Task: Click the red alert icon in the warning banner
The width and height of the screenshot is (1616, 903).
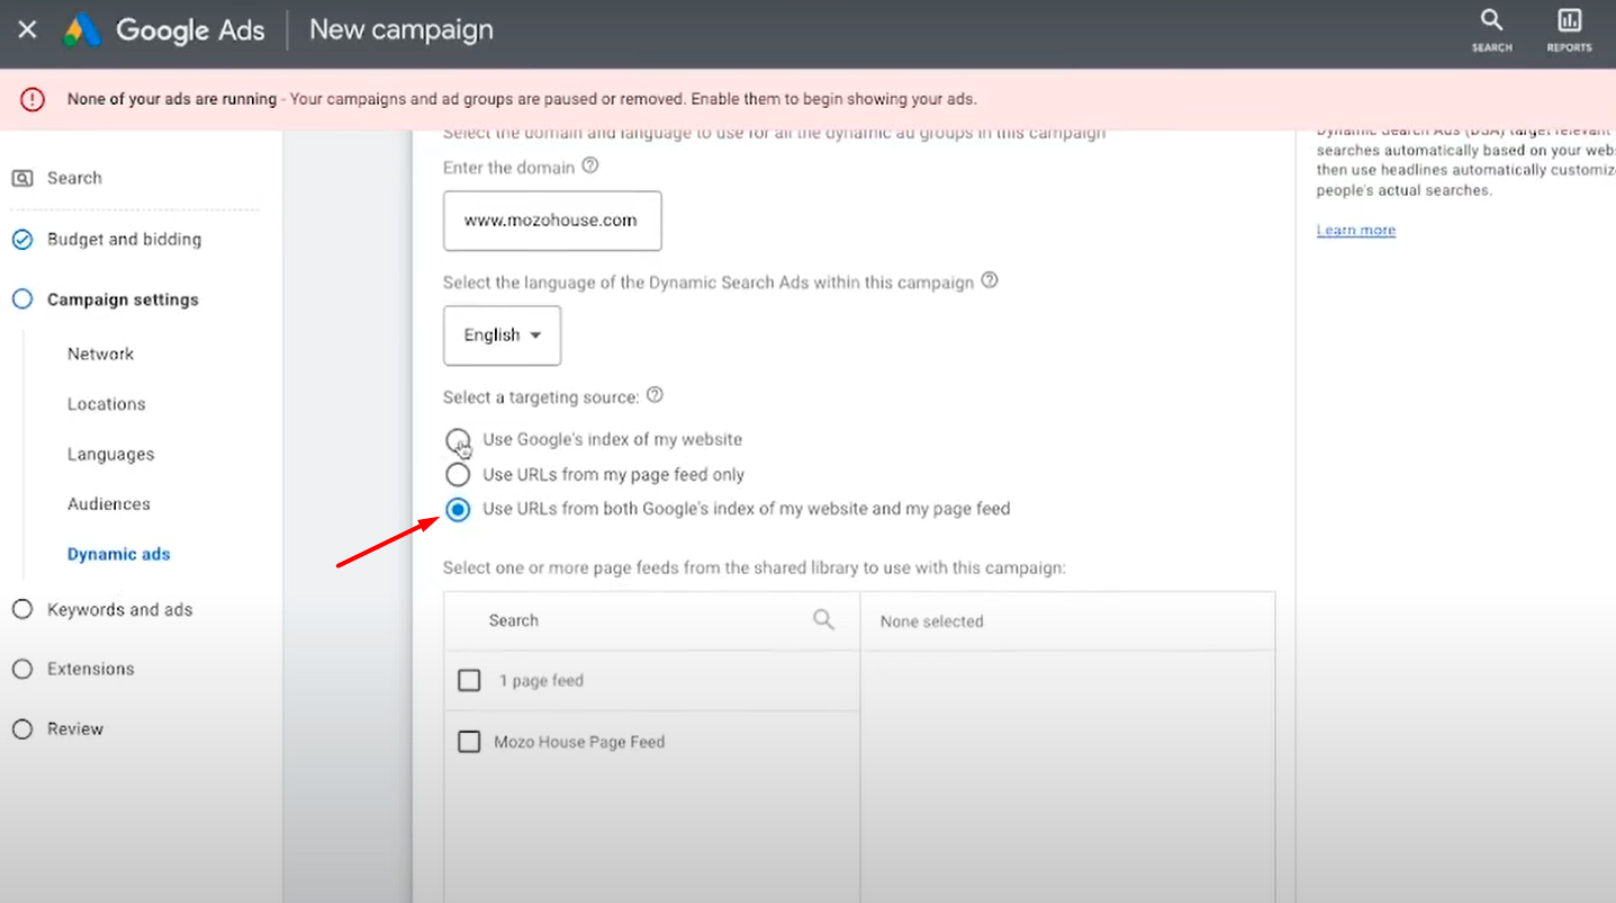Action: click(32, 99)
